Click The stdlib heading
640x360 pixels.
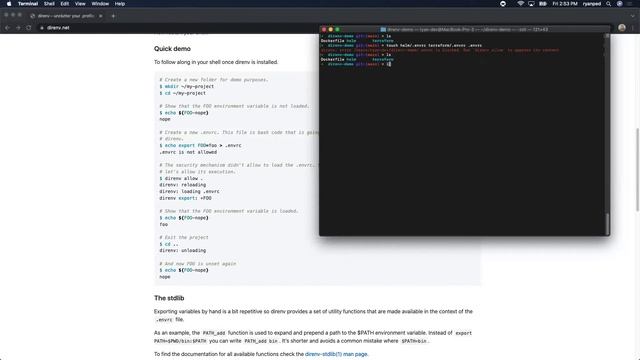click(x=169, y=298)
